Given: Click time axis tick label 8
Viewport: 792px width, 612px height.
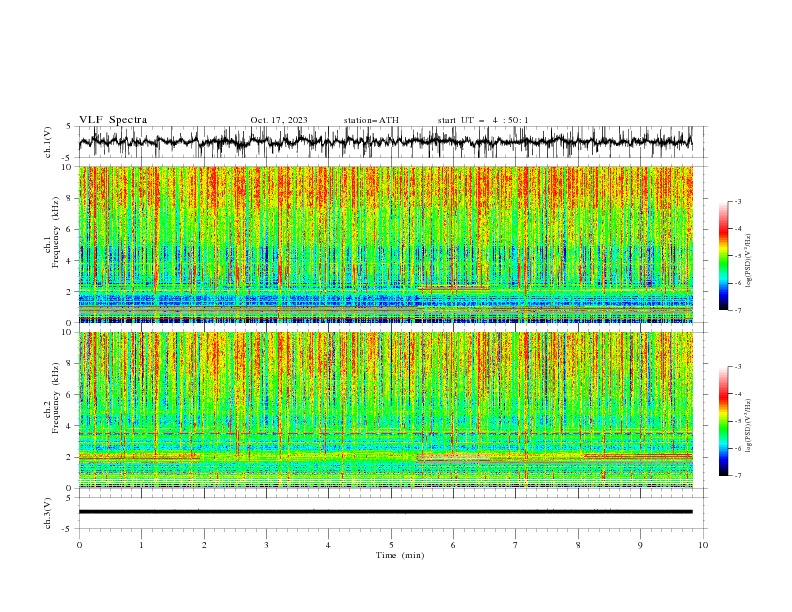Looking at the screenshot, I should click(578, 545).
